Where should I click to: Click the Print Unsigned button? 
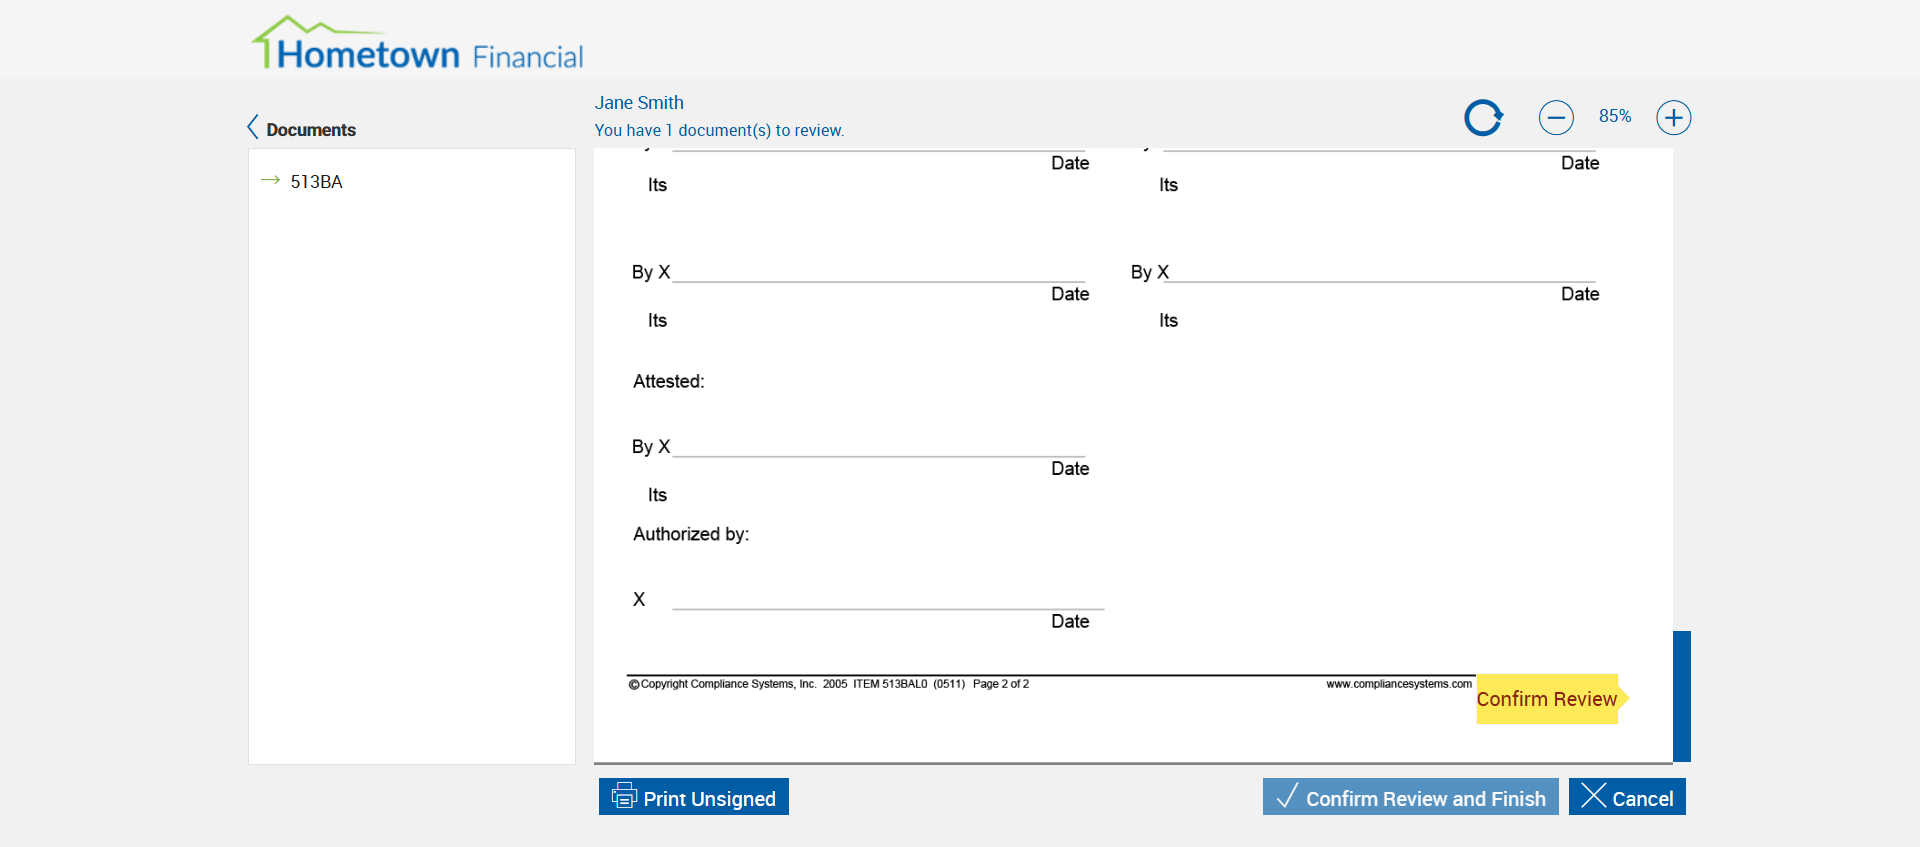[694, 797]
